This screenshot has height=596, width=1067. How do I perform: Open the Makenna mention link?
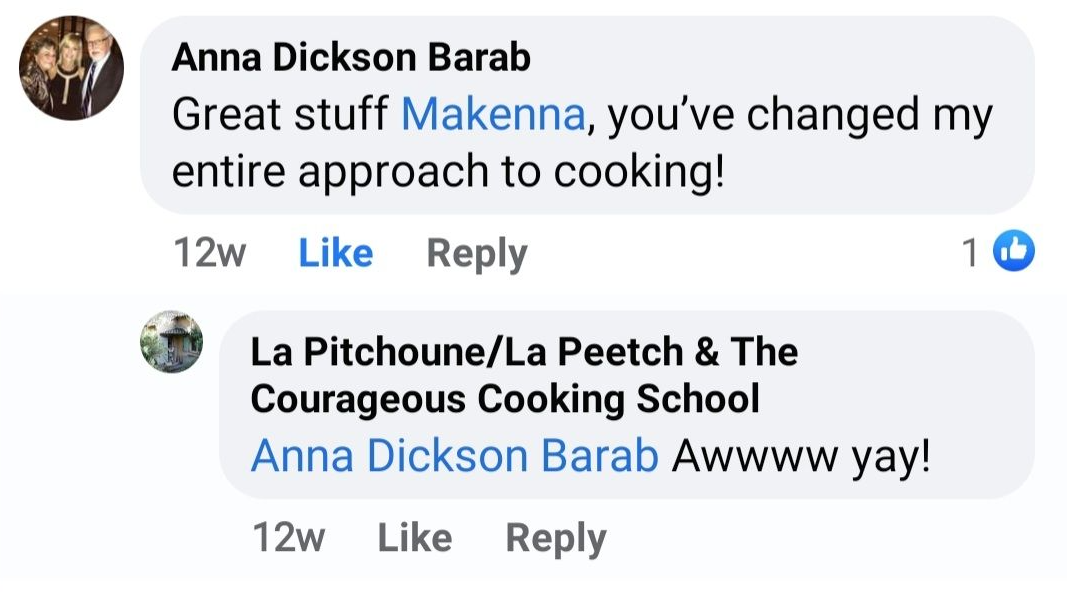492,116
